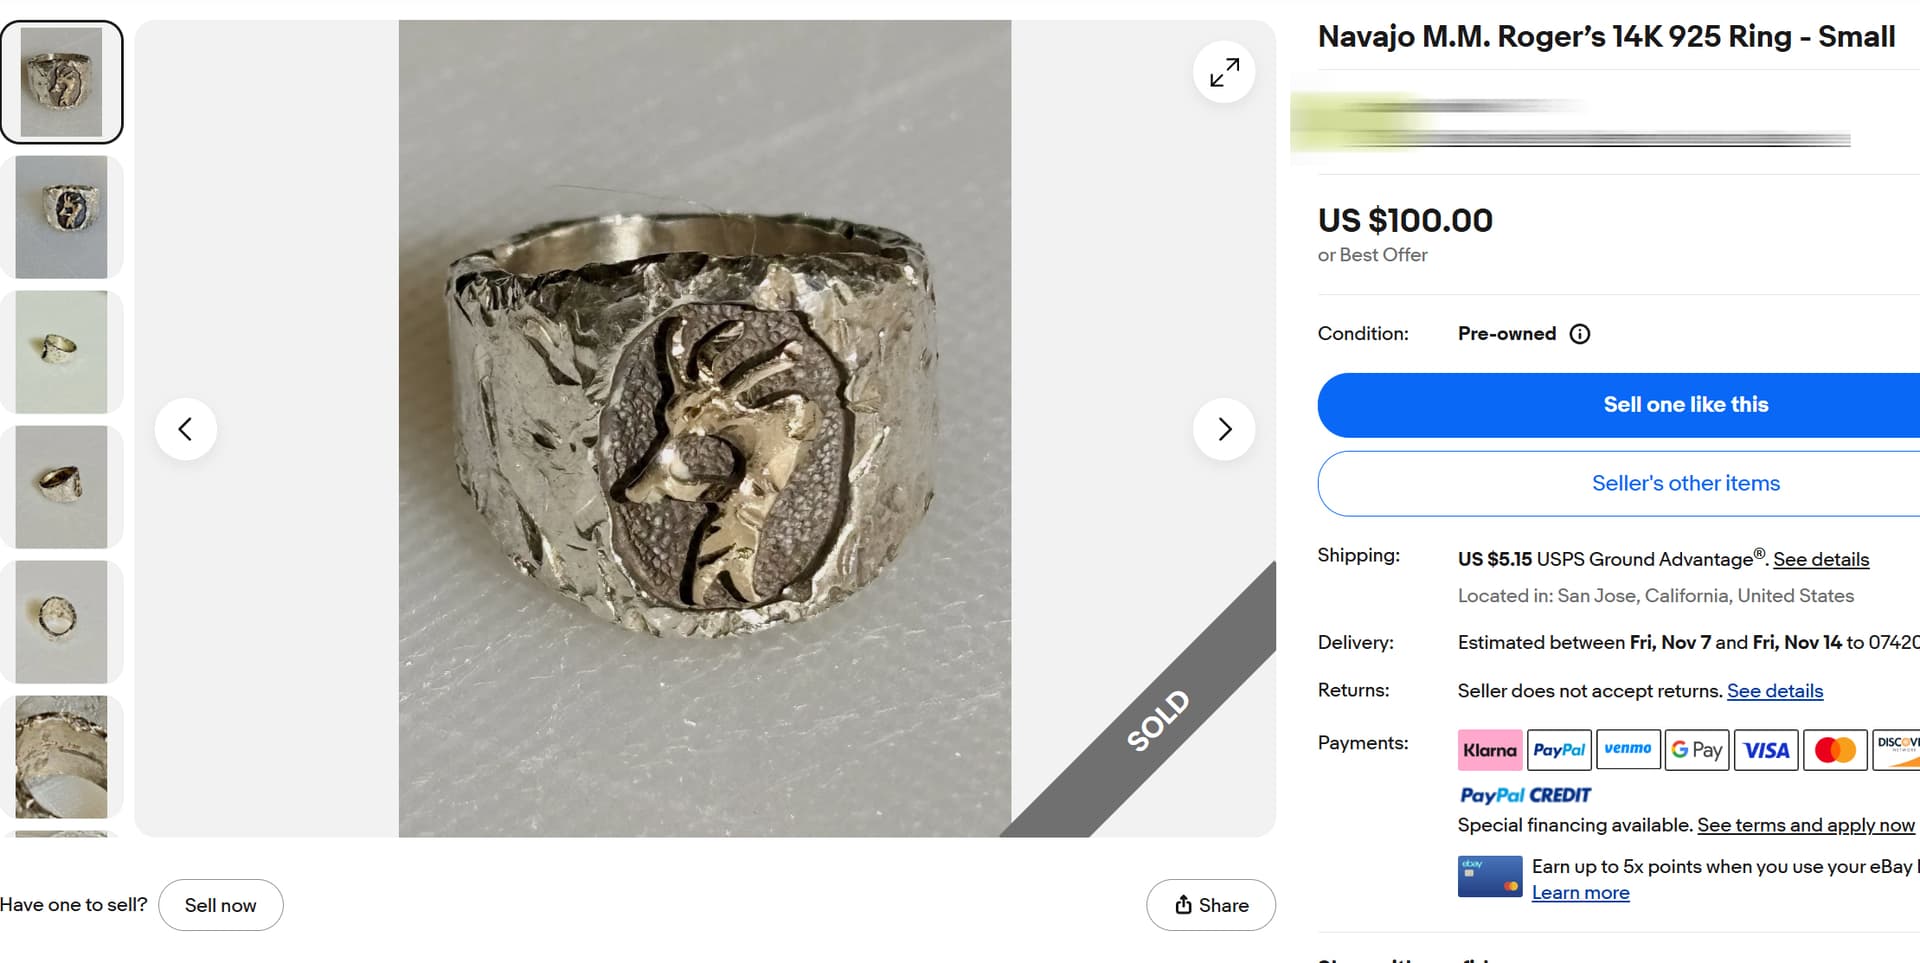This screenshot has width=1920, height=963.
Task: Click Learn more about eBay points
Action: point(1580,893)
